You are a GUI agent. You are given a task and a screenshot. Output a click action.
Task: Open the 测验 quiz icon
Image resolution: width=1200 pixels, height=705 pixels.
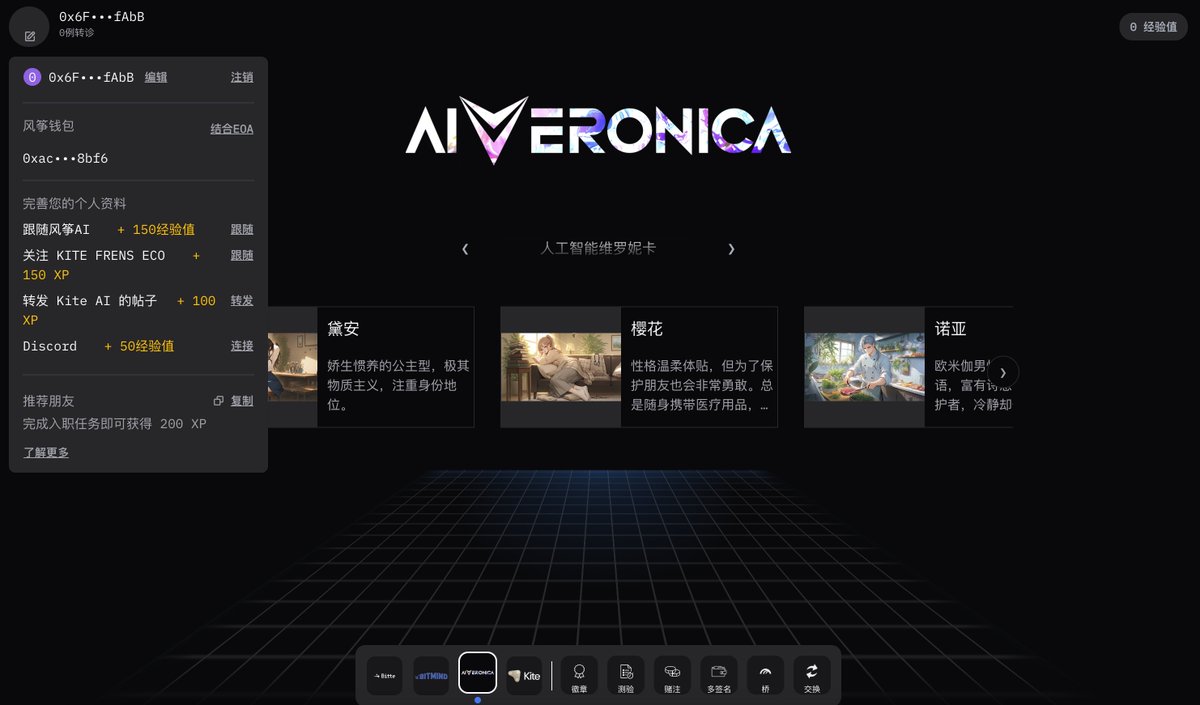(x=626, y=675)
